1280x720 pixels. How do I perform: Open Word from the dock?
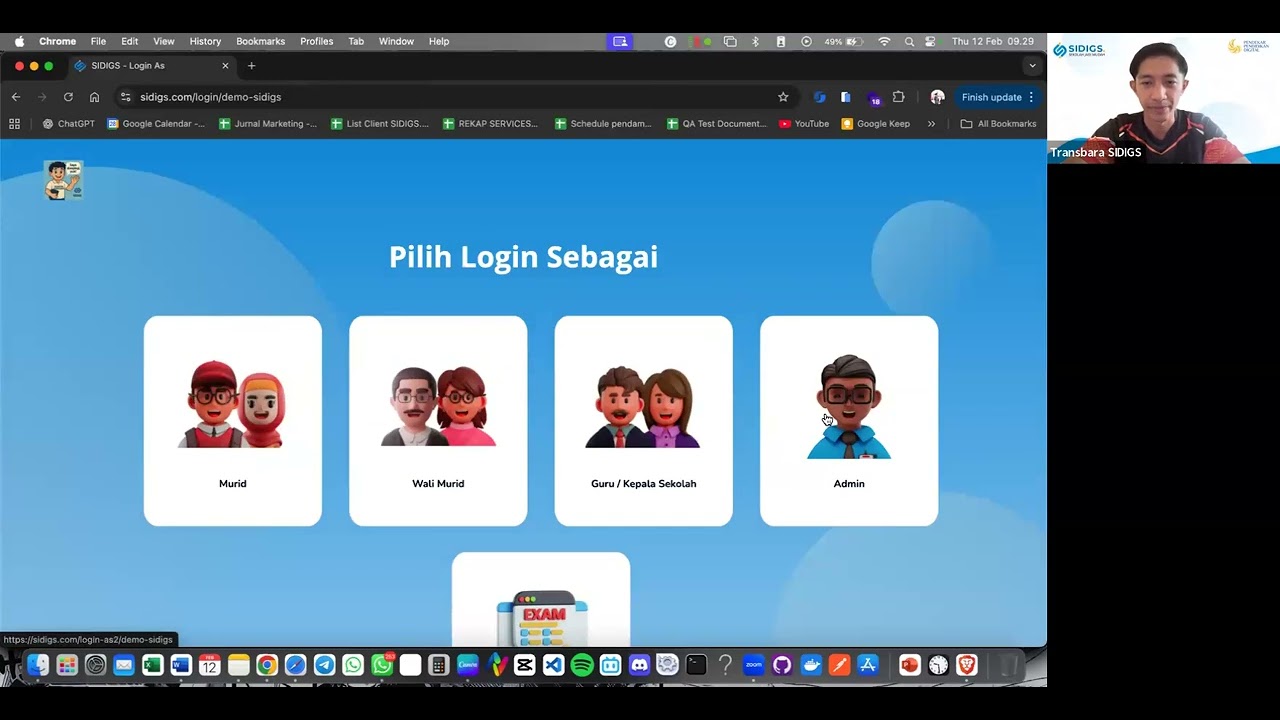(x=181, y=665)
